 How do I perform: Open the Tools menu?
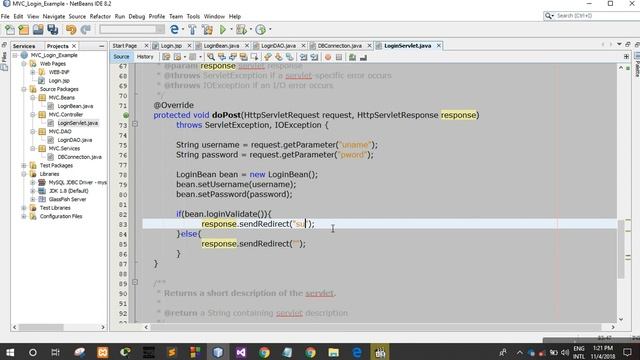[193, 16]
